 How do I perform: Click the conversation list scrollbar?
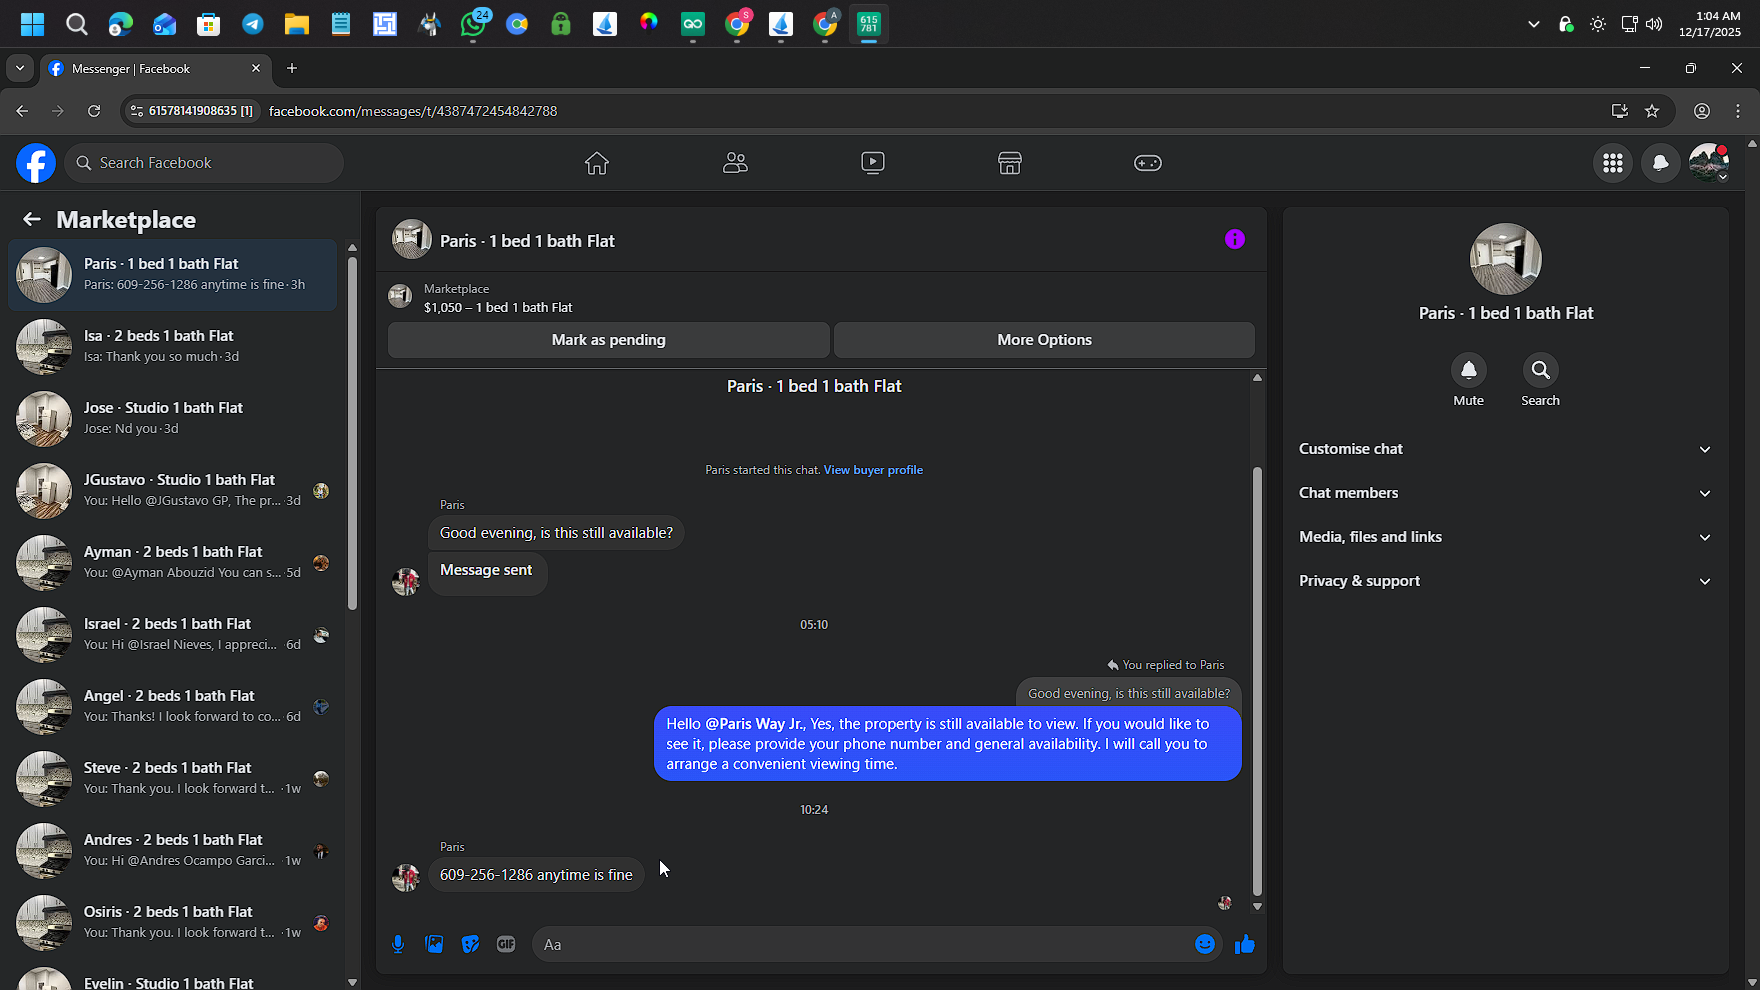352,432
